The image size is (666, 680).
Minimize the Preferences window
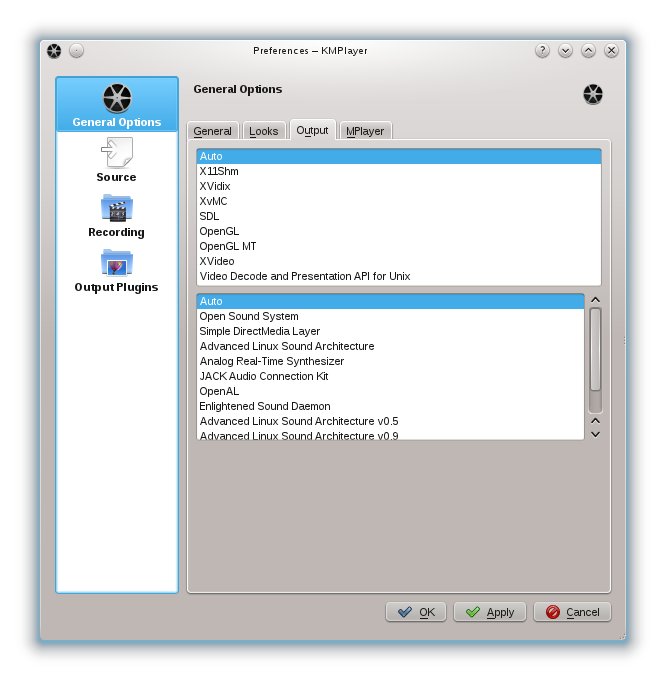point(565,51)
